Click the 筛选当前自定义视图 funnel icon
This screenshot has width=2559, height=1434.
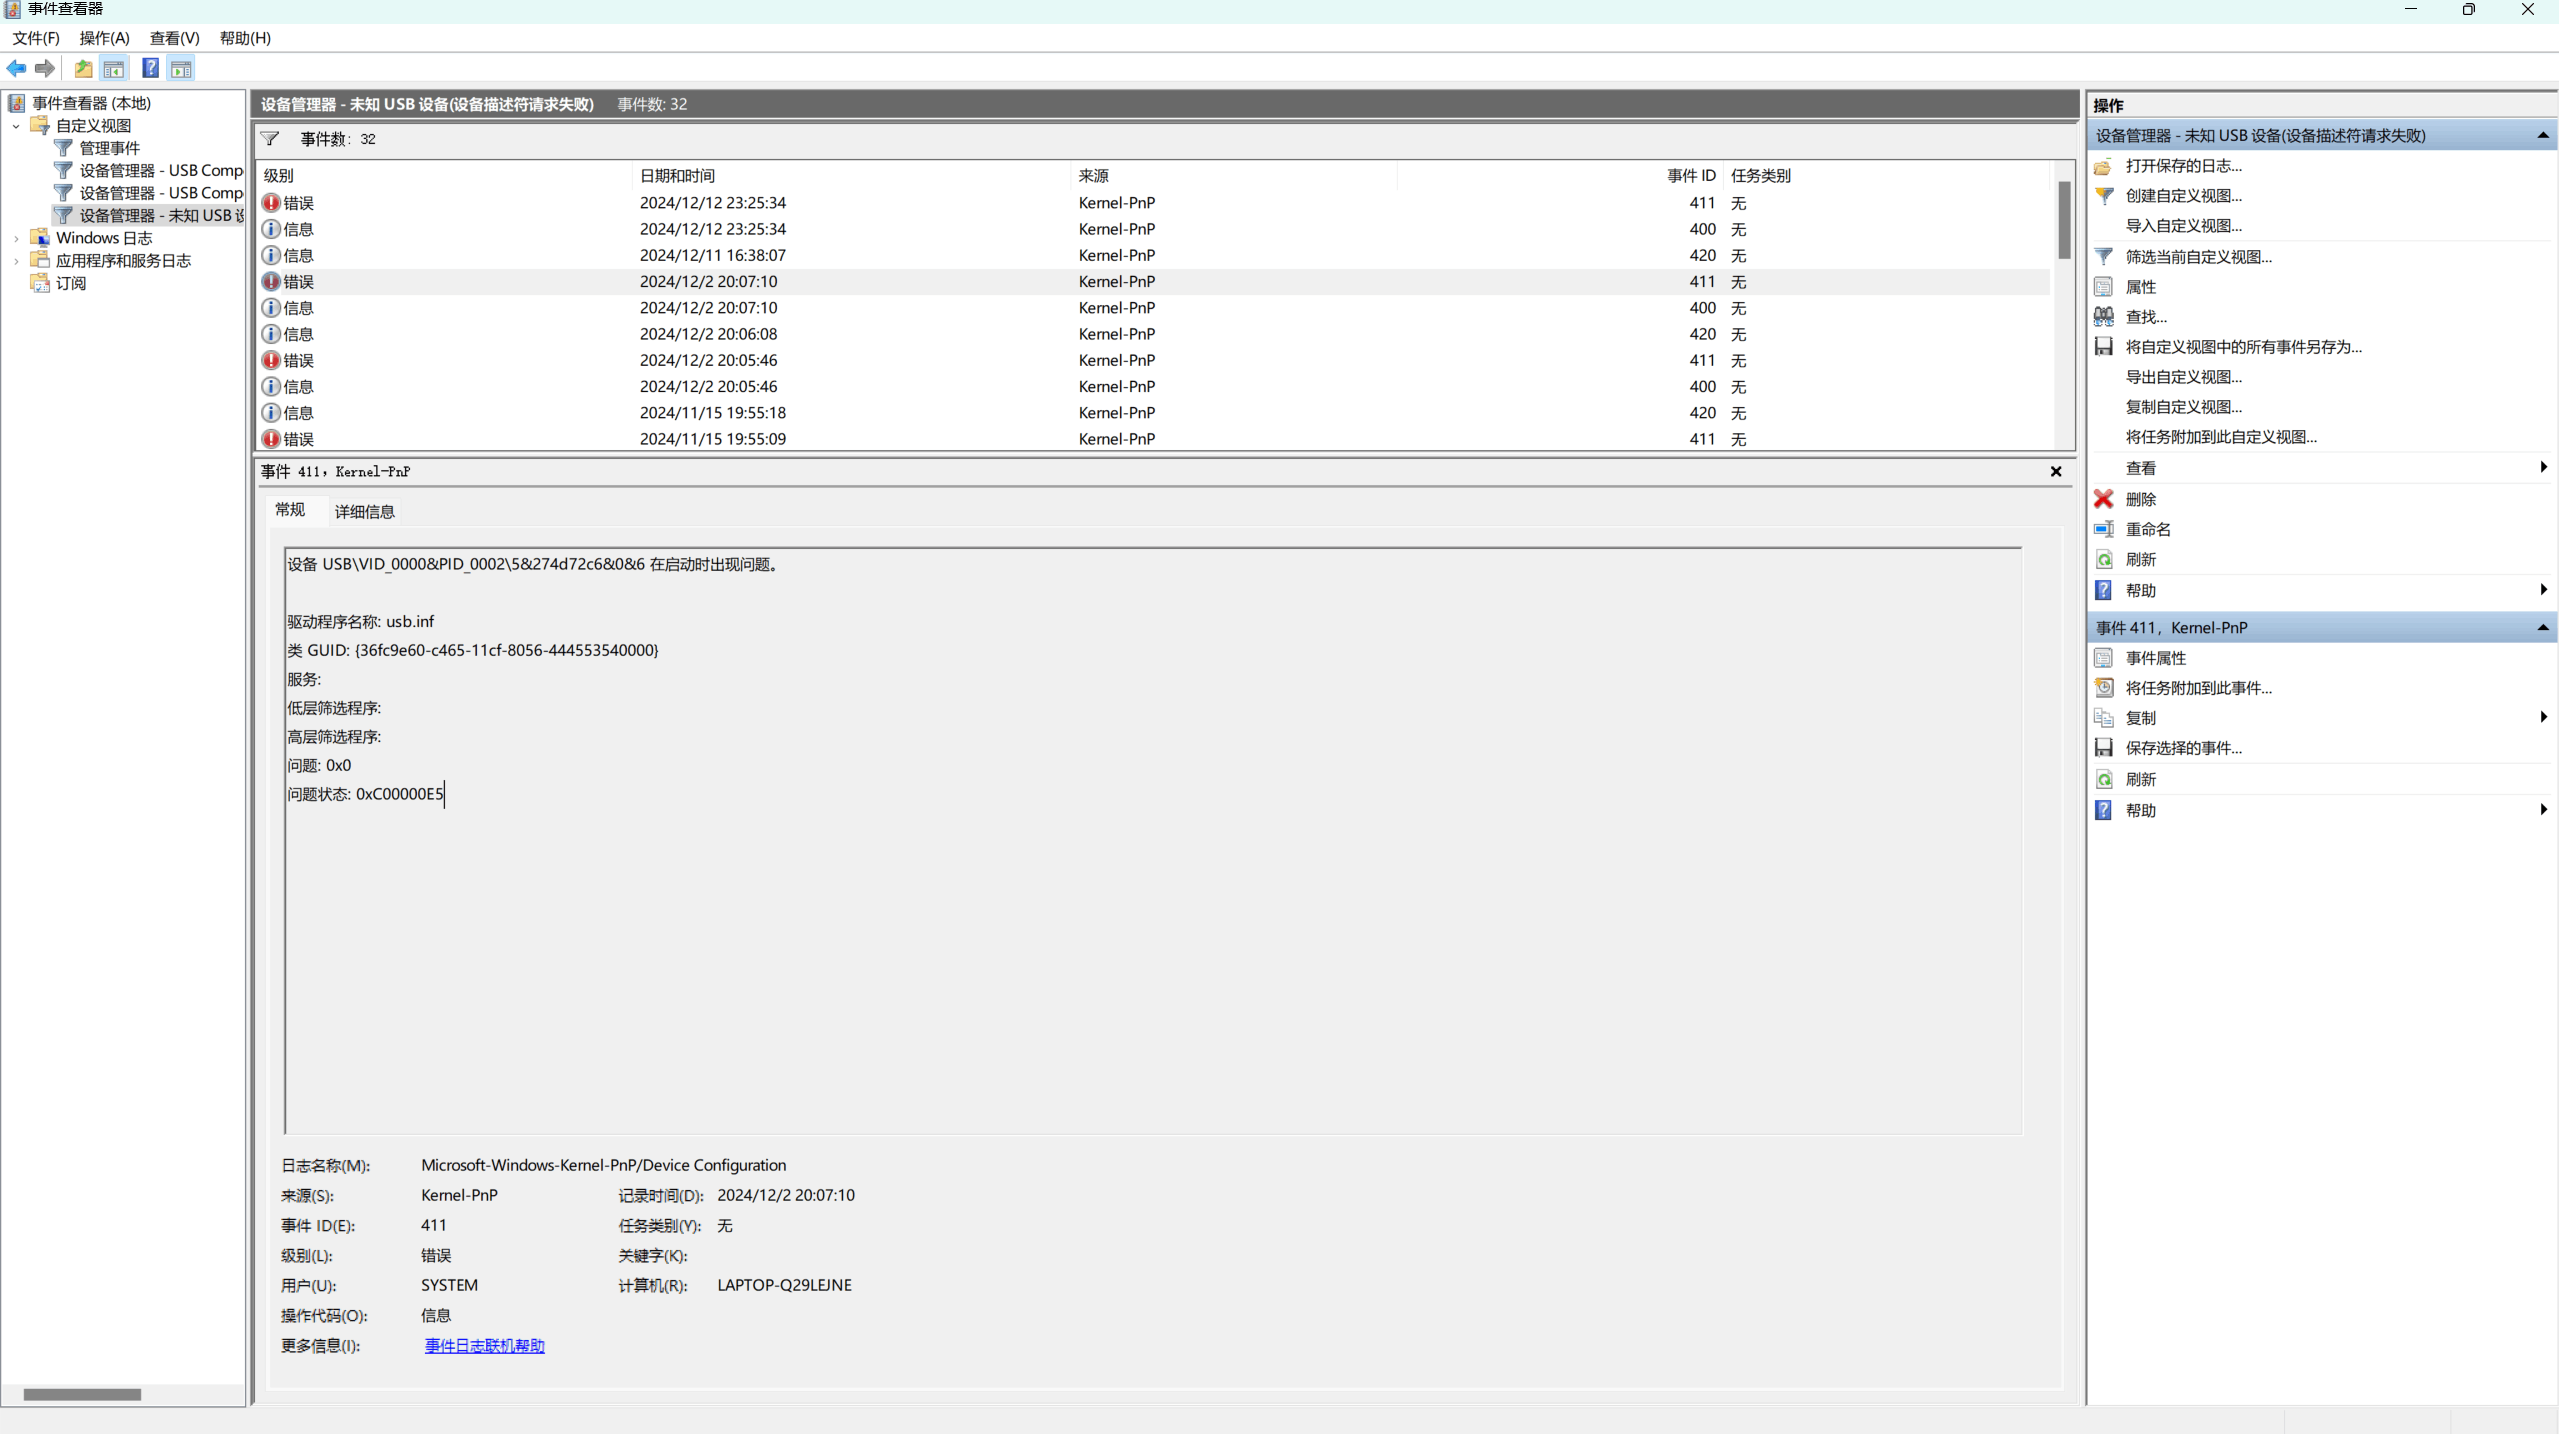[2103, 256]
